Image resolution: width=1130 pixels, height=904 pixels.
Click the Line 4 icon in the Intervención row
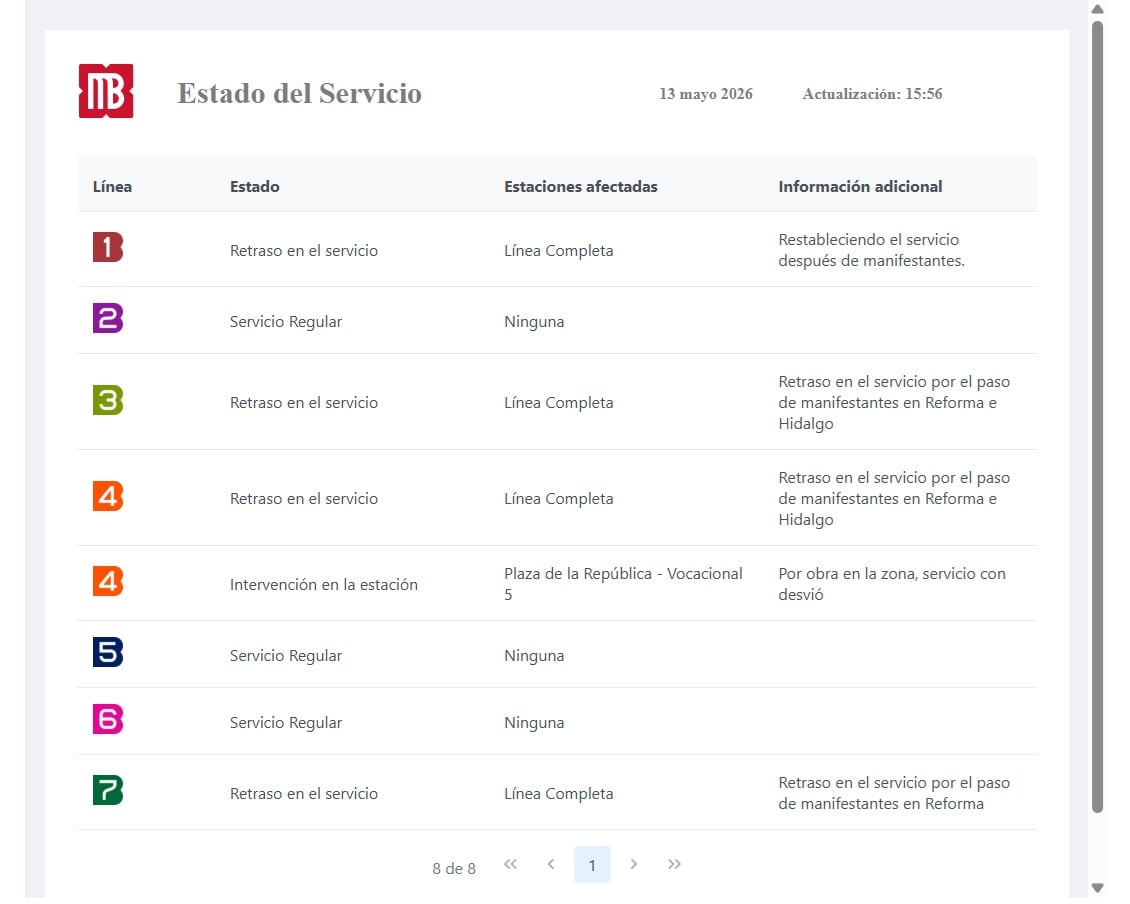(x=108, y=582)
